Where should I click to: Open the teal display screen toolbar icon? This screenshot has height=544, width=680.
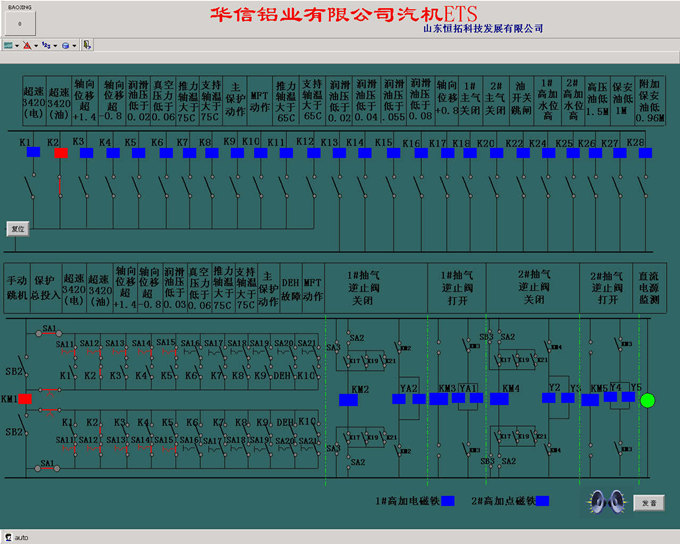click(x=8, y=45)
